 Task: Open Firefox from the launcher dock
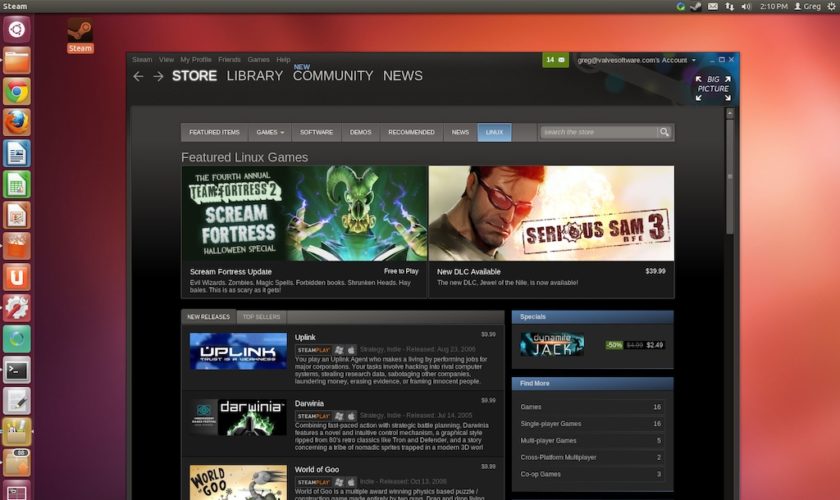[x=17, y=122]
